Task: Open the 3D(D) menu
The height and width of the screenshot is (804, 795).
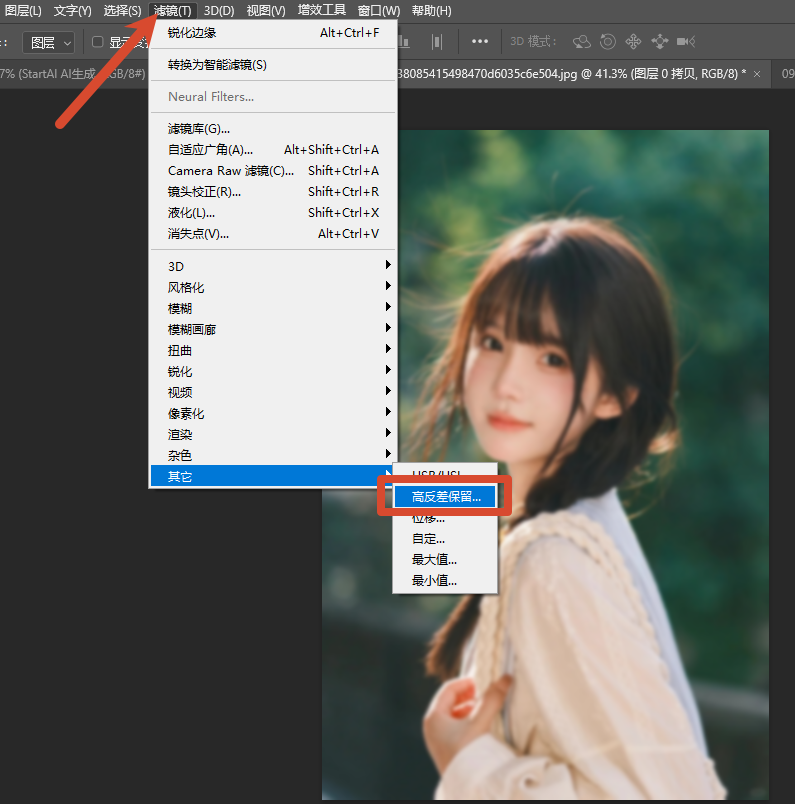Action: (x=219, y=11)
